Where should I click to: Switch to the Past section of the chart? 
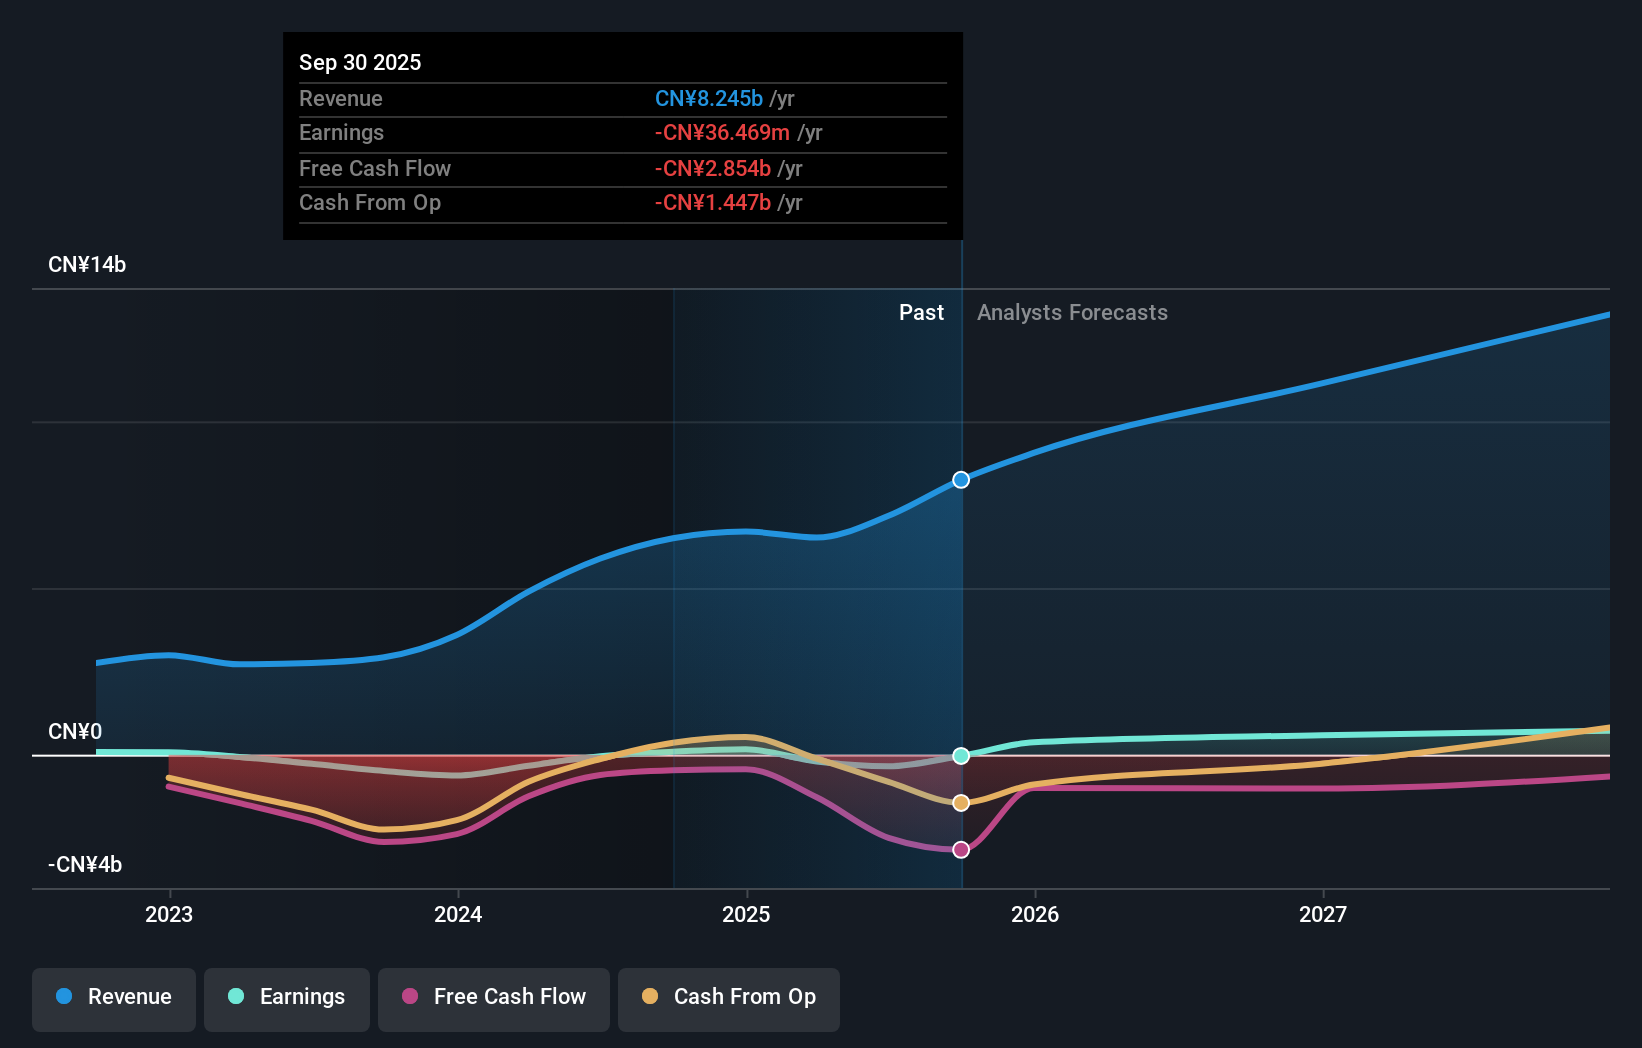(x=921, y=312)
